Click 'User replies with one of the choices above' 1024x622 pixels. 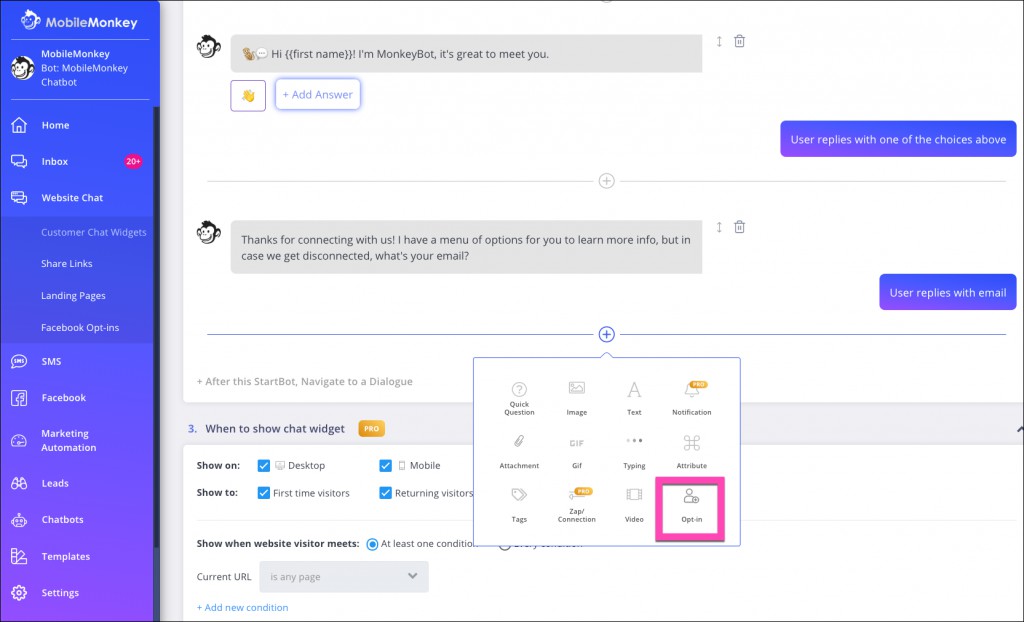pyautogui.click(x=898, y=139)
